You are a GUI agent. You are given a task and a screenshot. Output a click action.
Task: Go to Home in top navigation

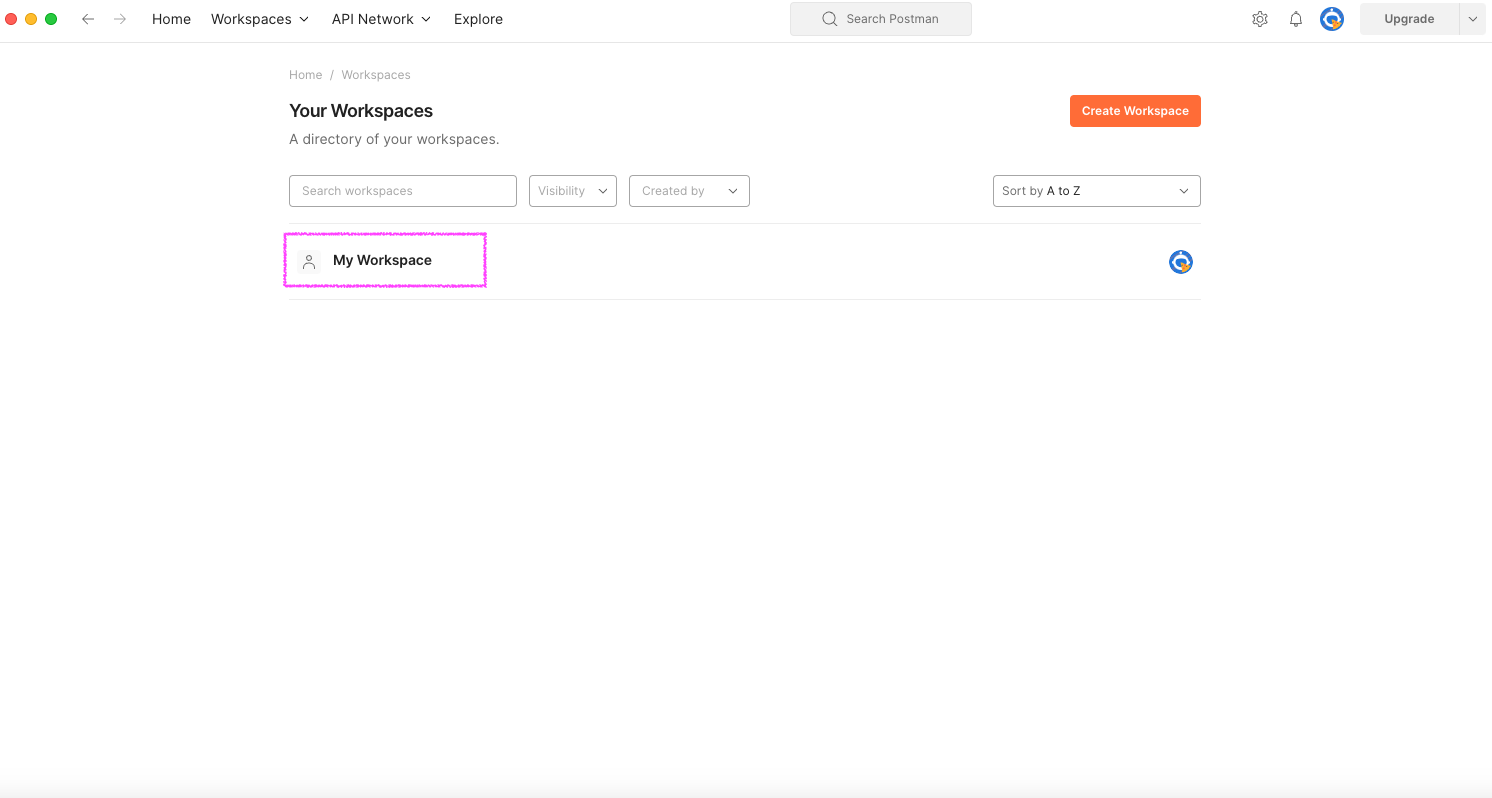(x=171, y=19)
